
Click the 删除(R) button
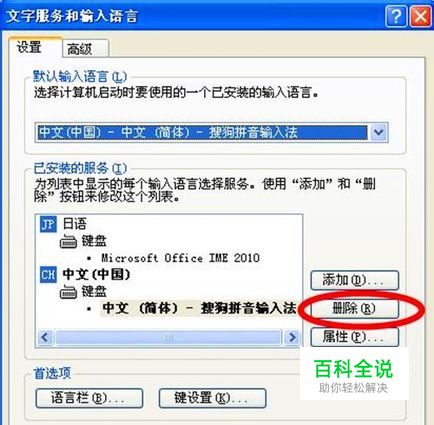point(355,309)
